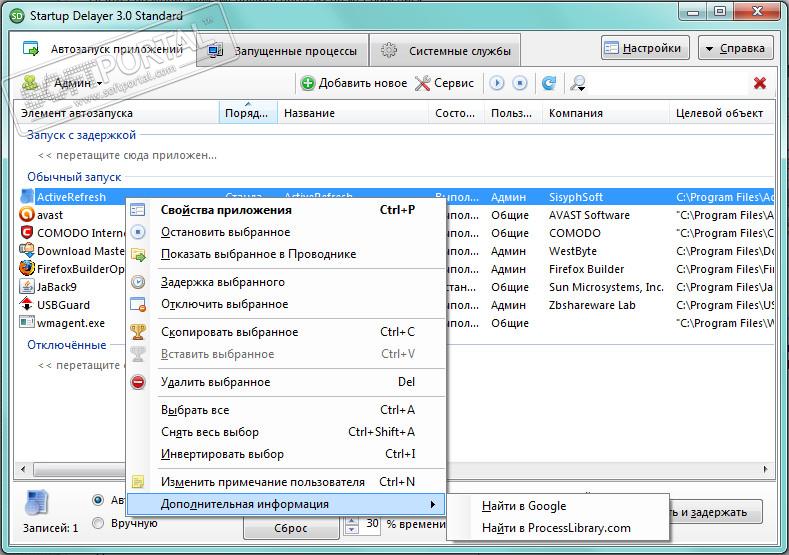
Task: Click the wmagent.exe row icon
Action: (27, 323)
